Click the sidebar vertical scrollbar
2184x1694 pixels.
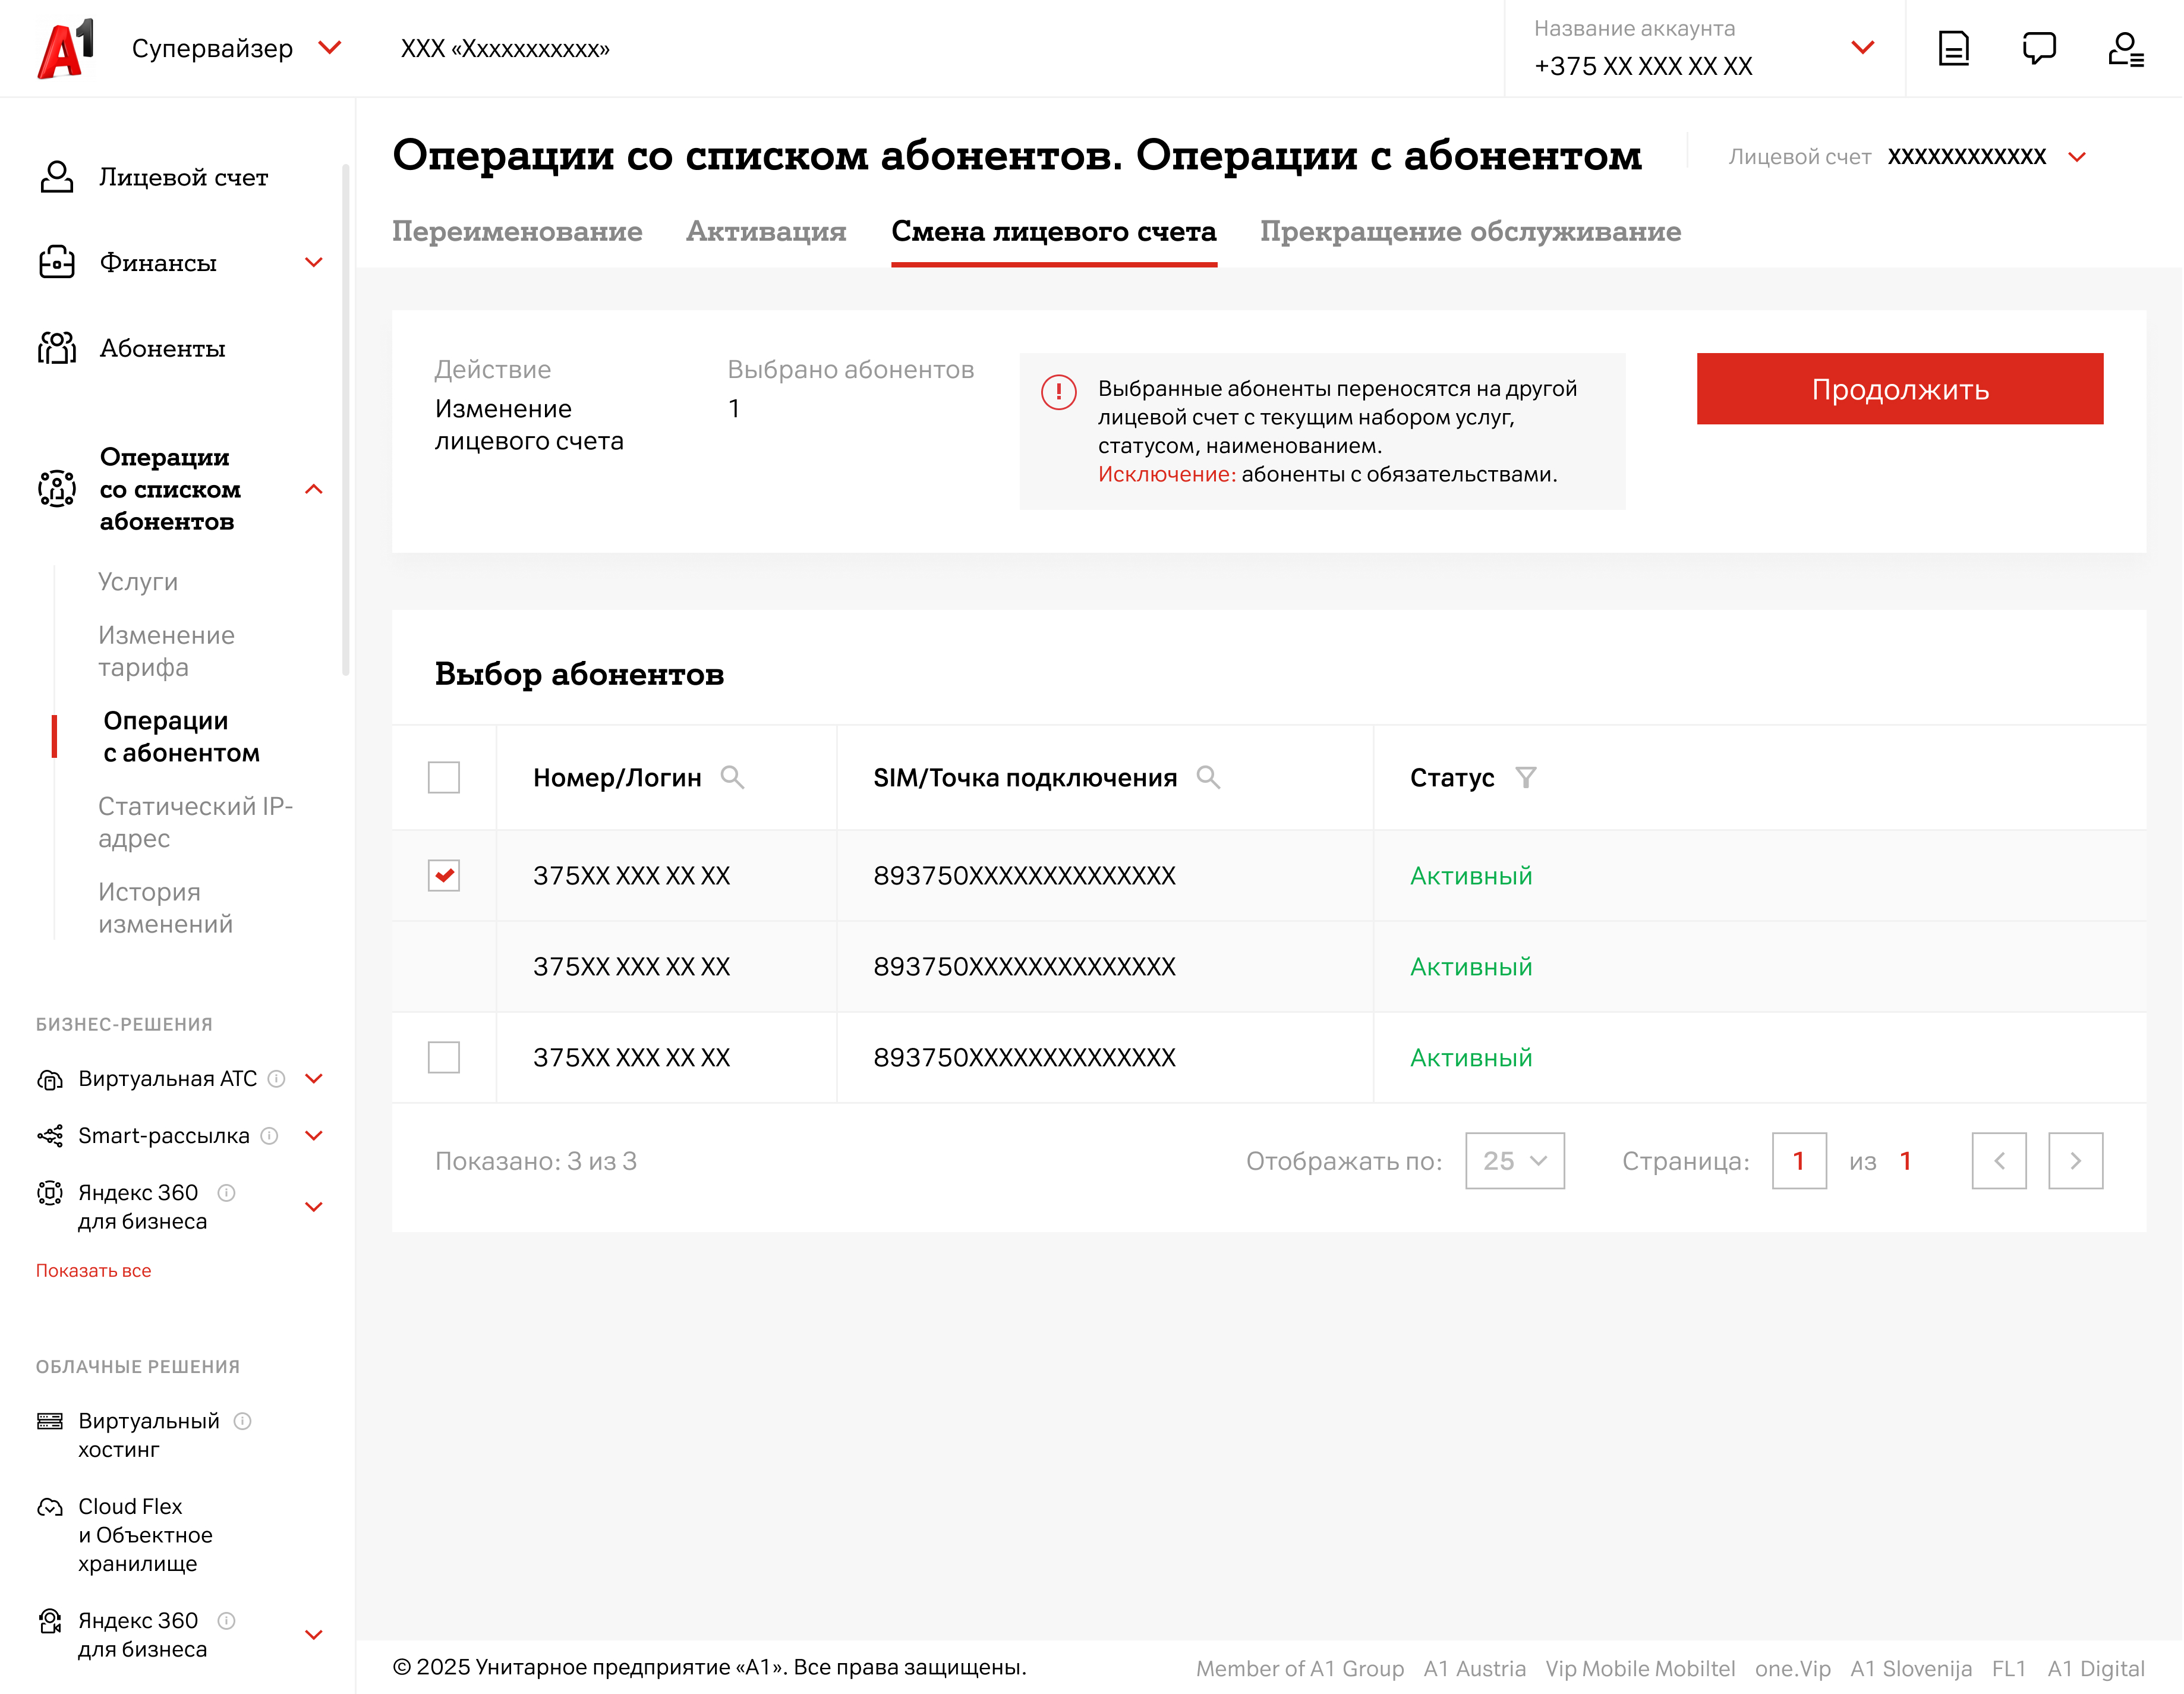pyautogui.click(x=346, y=420)
